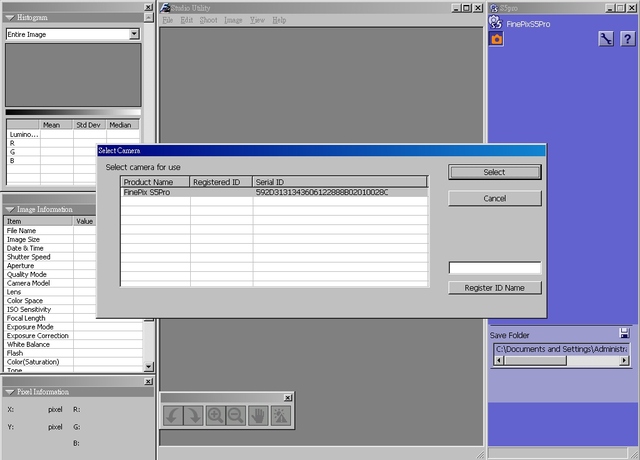640x460 pixels.
Task: Click the Item column header
Action: point(38,221)
